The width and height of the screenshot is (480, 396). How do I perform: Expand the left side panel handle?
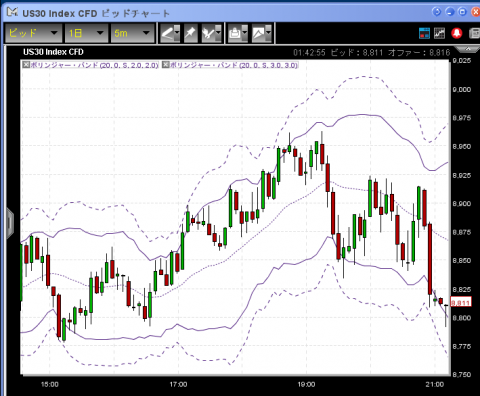pyautogui.click(x=10, y=222)
